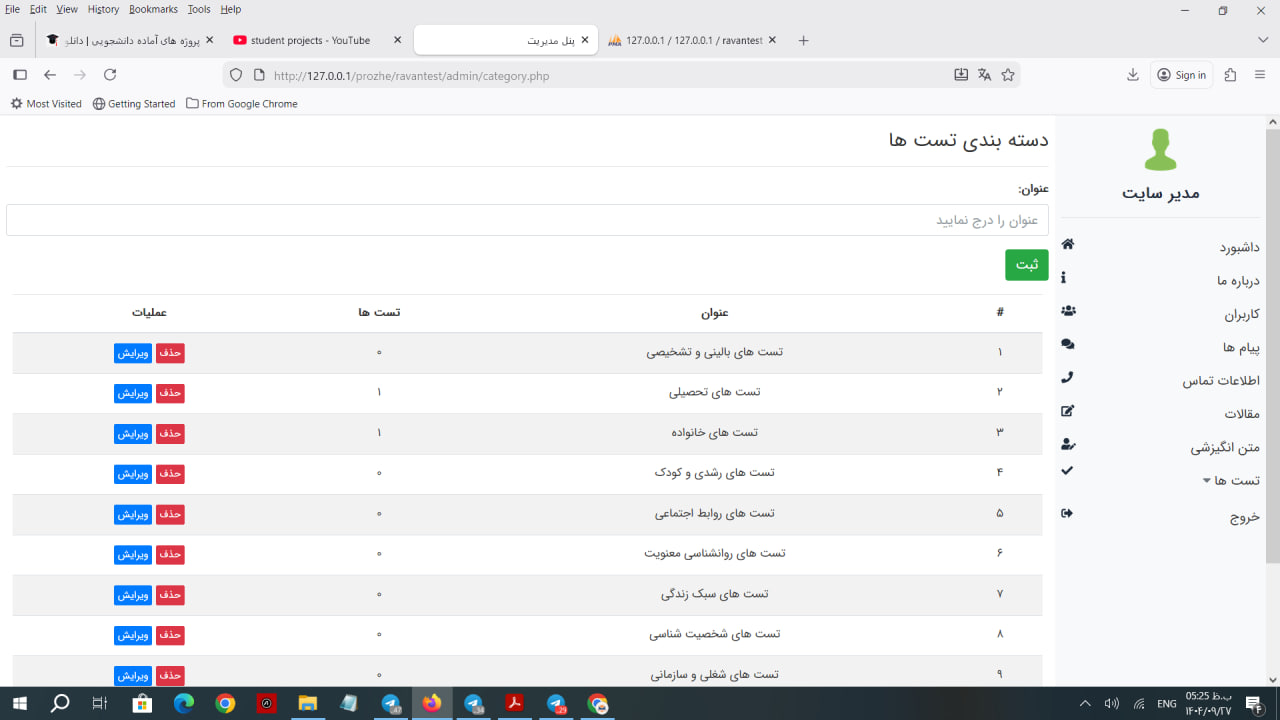Click the عنوان title input field
The width and height of the screenshot is (1280, 720).
pyautogui.click(x=526, y=220)
